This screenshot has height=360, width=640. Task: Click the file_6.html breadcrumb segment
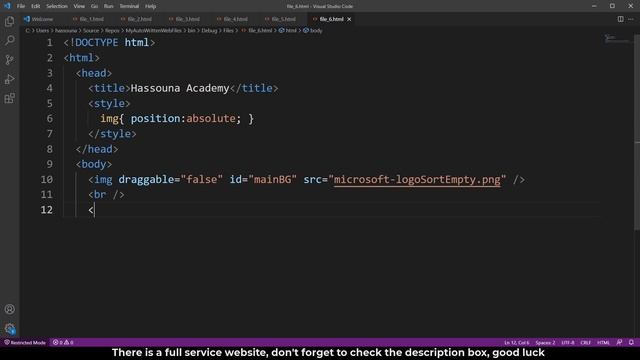click(x=260, y=31)
